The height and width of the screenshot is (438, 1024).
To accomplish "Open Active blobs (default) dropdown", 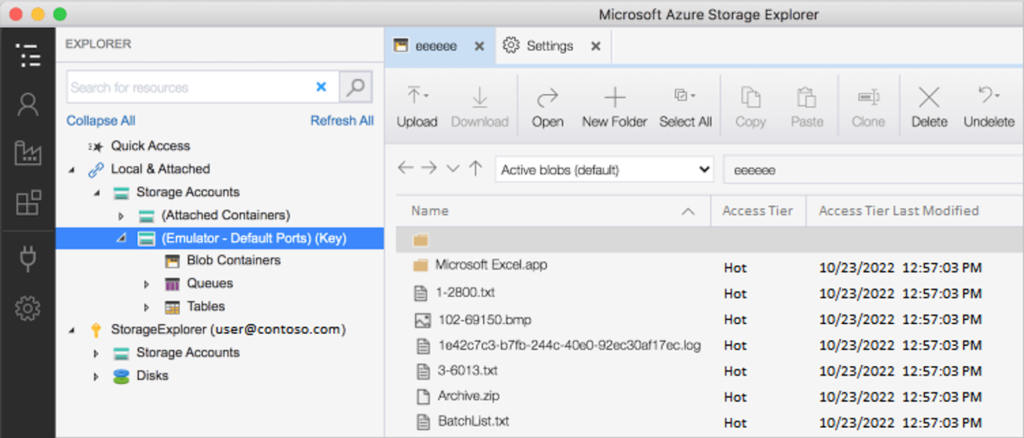I will tap(604, 170).
